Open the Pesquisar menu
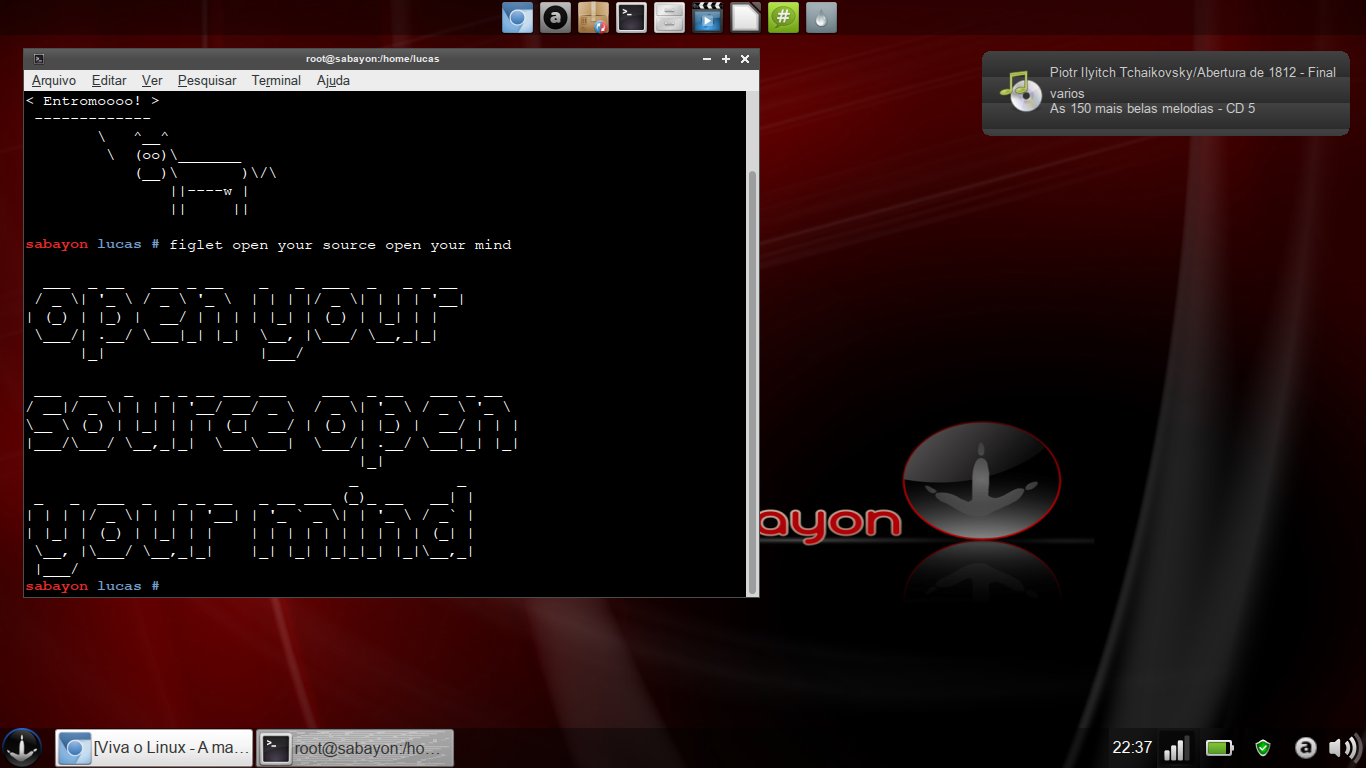The width and height of the screenshot is (1366, 768). click(207, 80)
